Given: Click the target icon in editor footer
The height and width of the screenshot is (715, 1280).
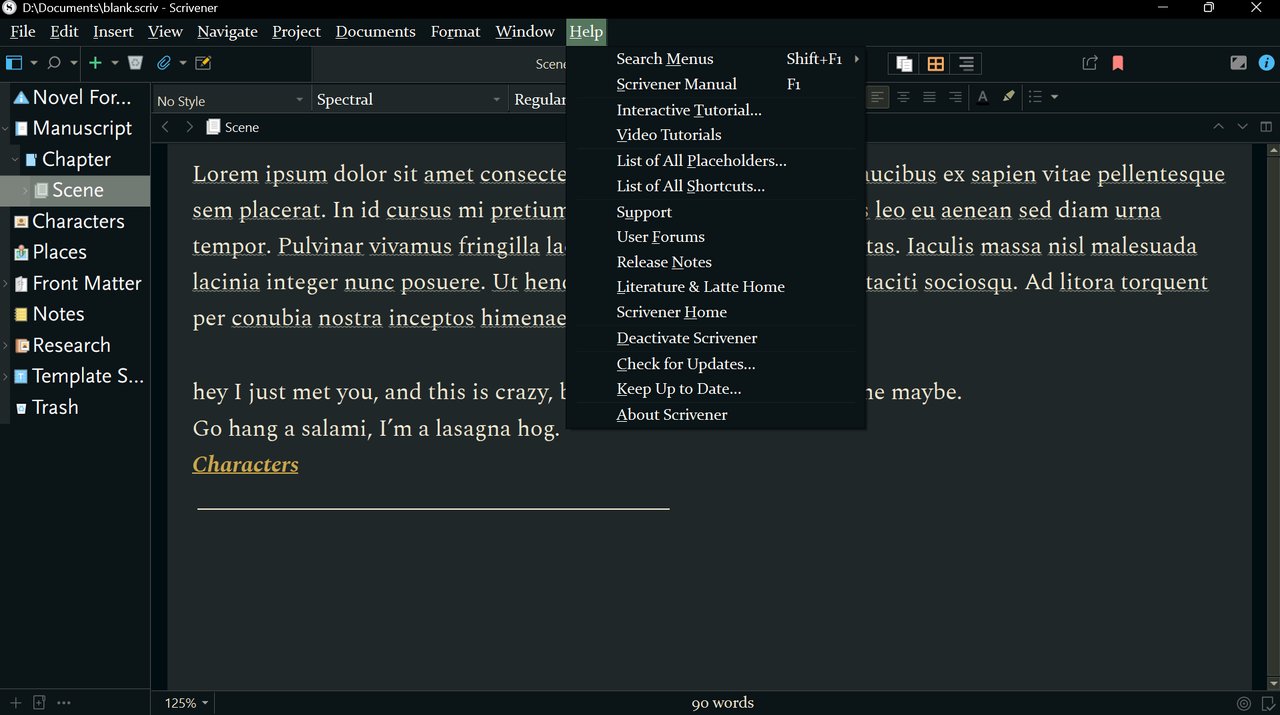Looking at the screenshot, I should click(1243, 703).
